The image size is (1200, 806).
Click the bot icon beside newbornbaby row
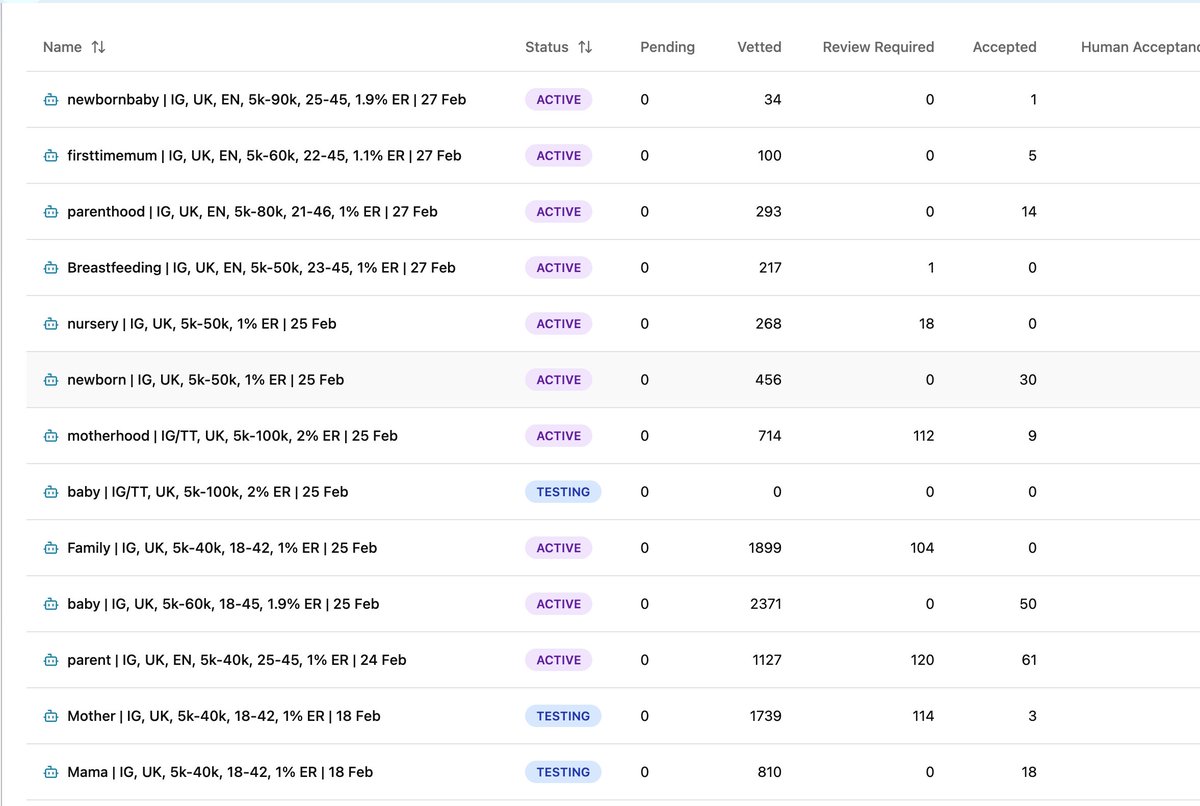(x=50, y=100)
